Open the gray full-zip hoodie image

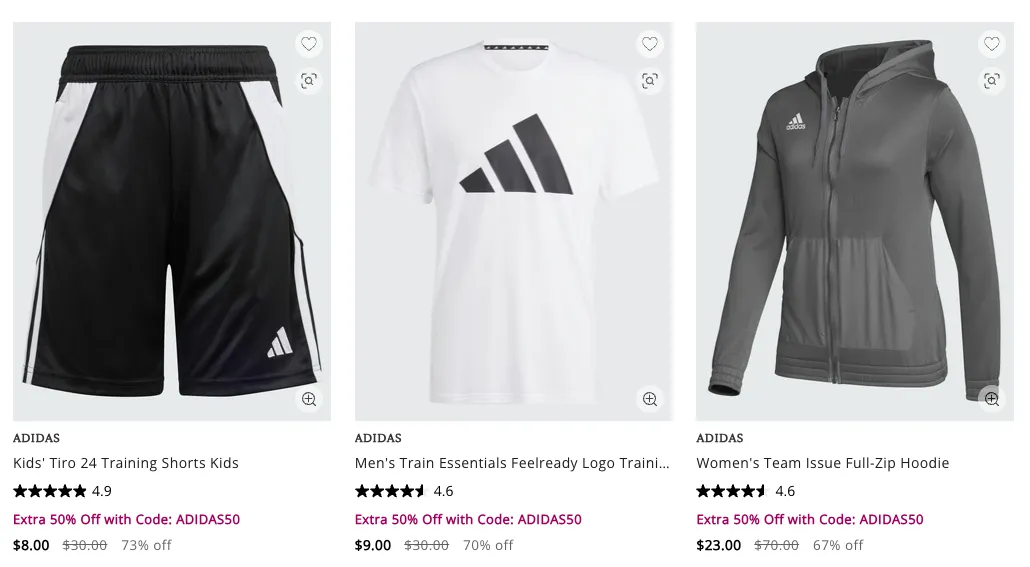click(855, 220)
